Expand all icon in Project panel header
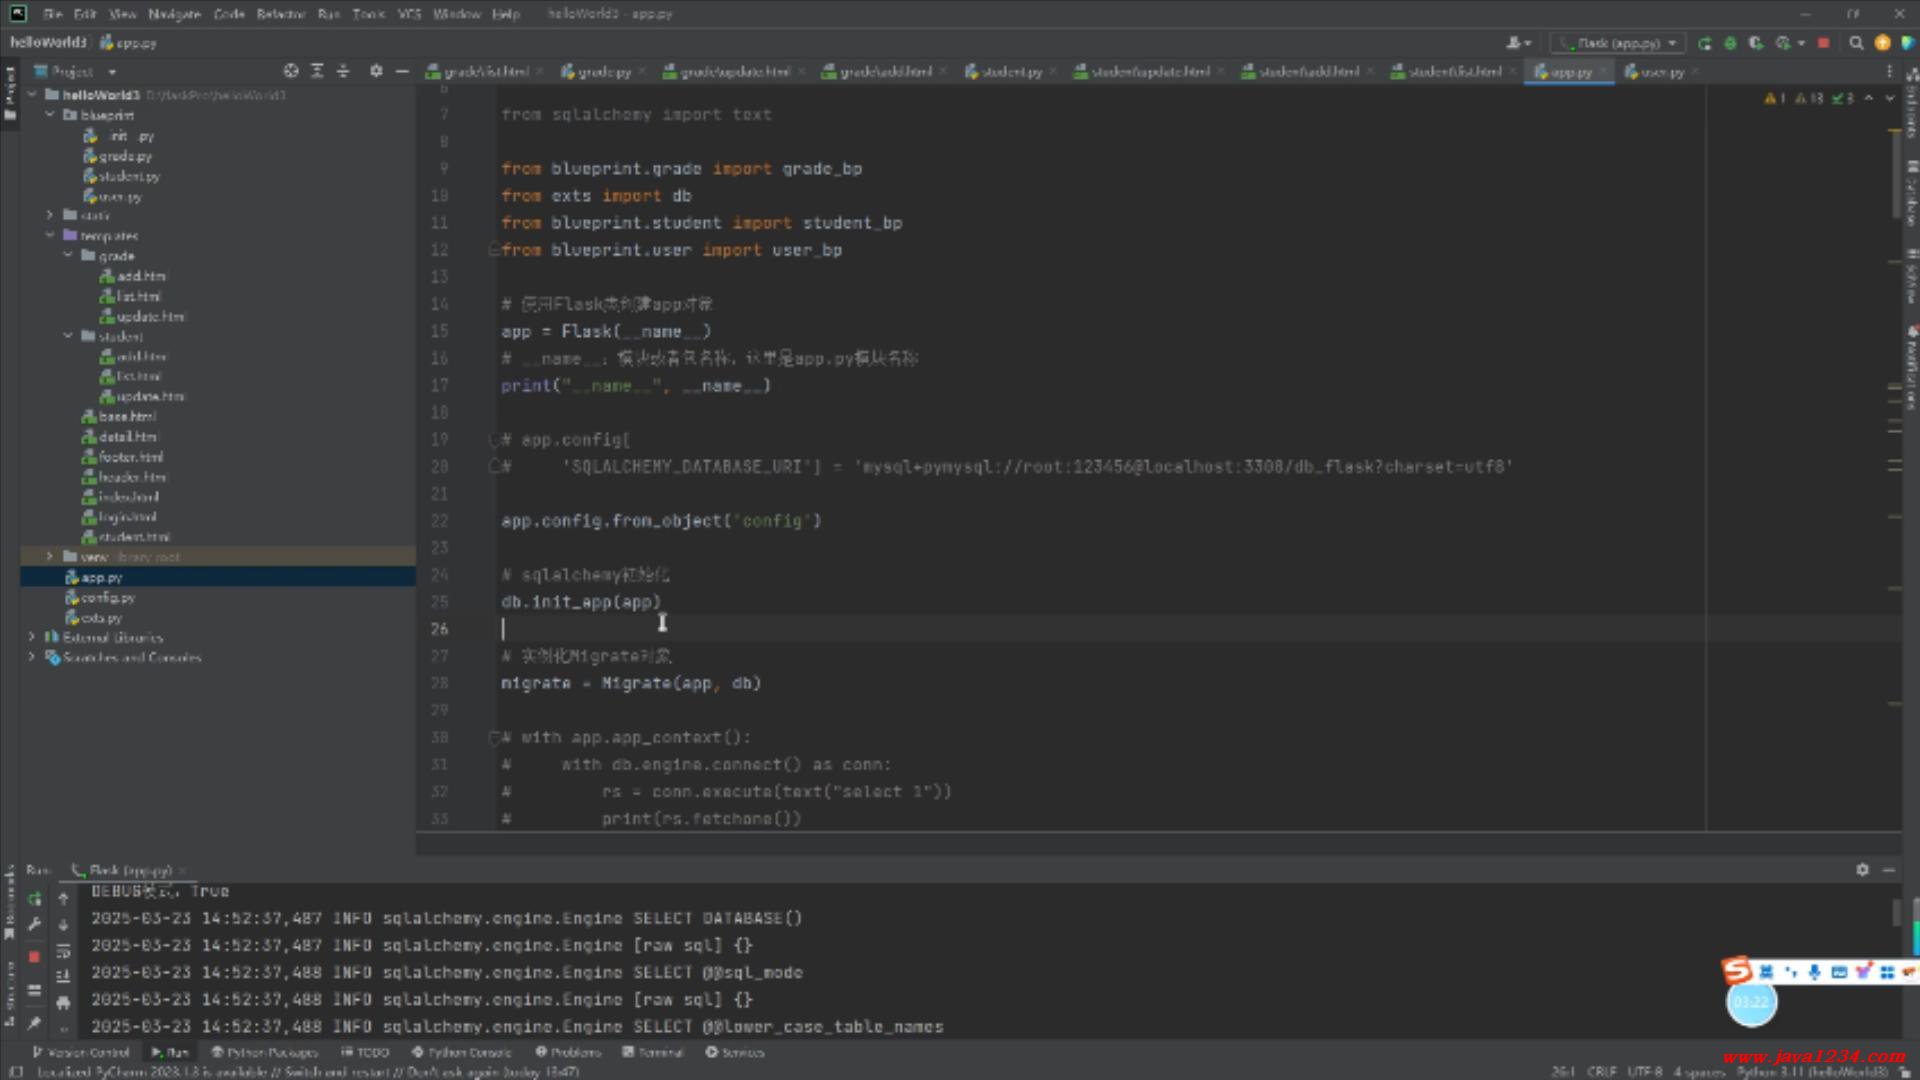This screenshot has width=1920, height=1080. pos(317,71)
